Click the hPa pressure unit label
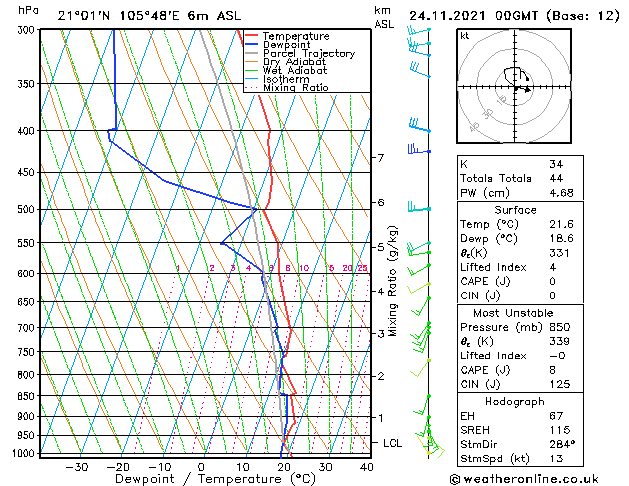 (x=28, y=11)
